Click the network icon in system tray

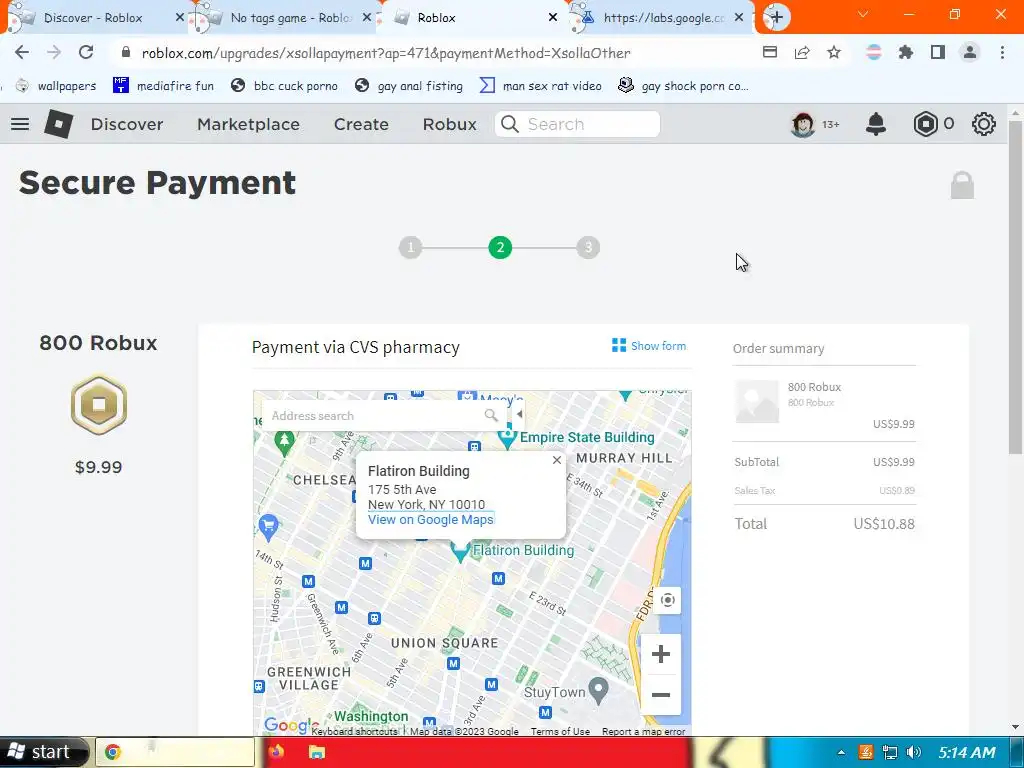889,752
